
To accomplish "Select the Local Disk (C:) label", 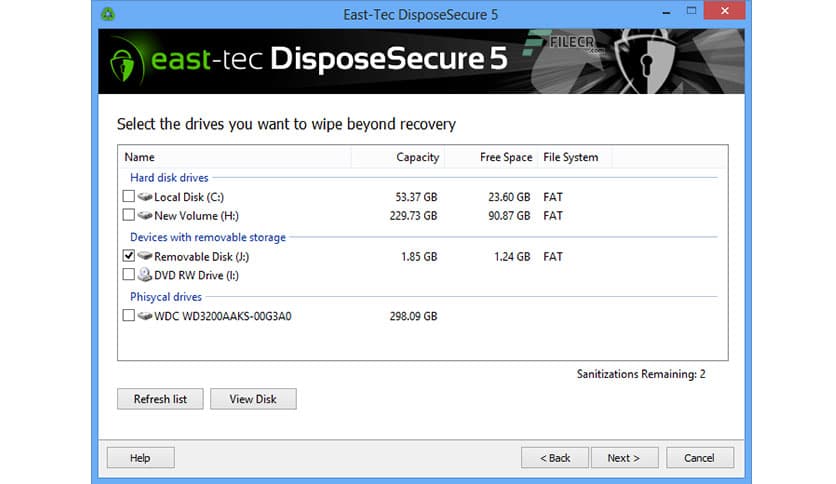I will click(x=189, y=197).
